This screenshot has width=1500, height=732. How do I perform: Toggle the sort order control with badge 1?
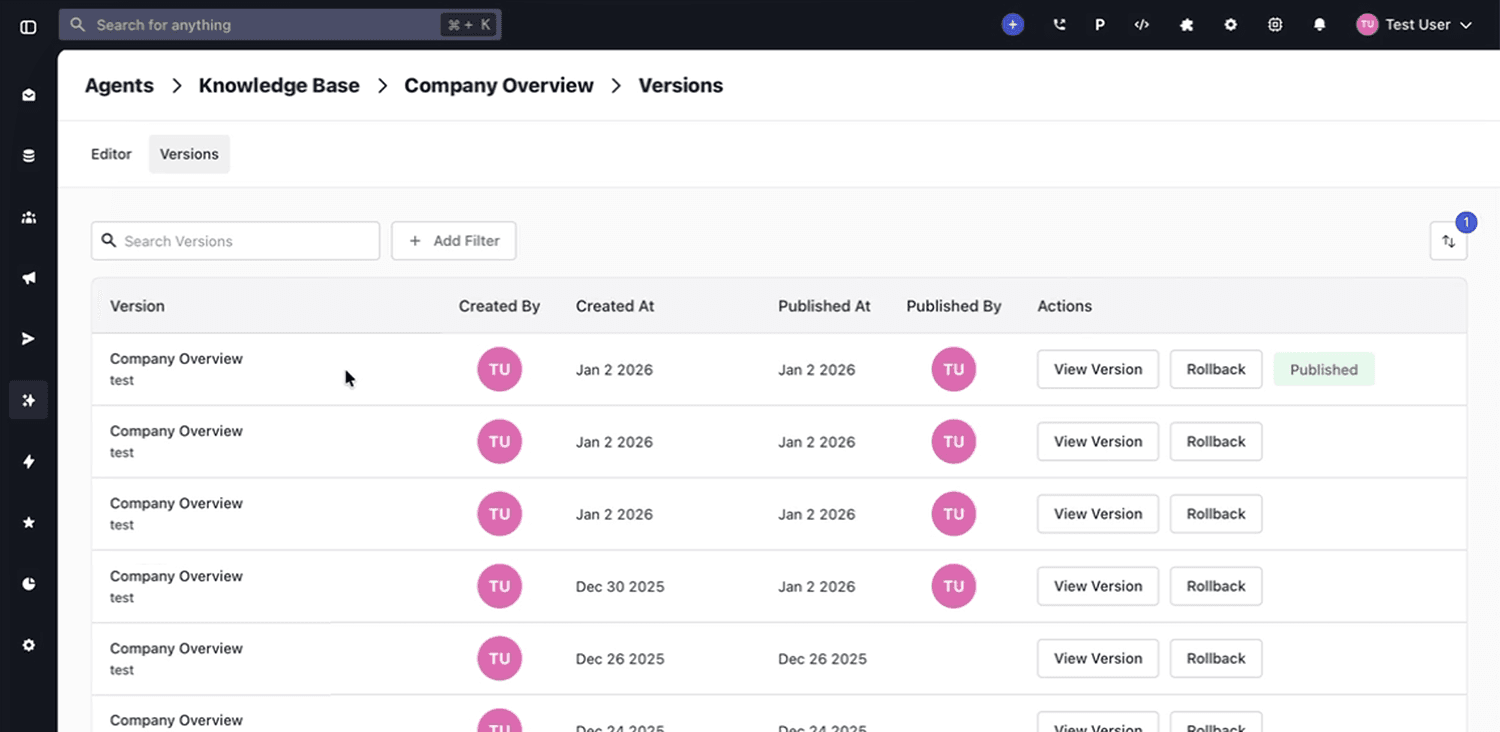point(1448,241)
